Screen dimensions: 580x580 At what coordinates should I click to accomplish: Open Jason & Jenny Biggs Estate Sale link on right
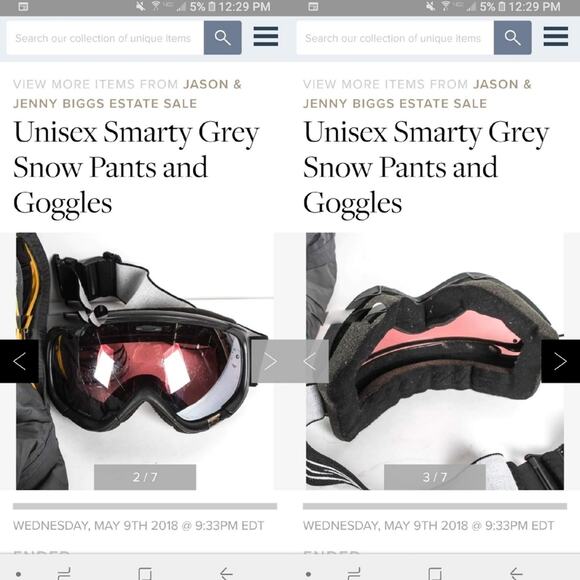(x=417, y=94)
